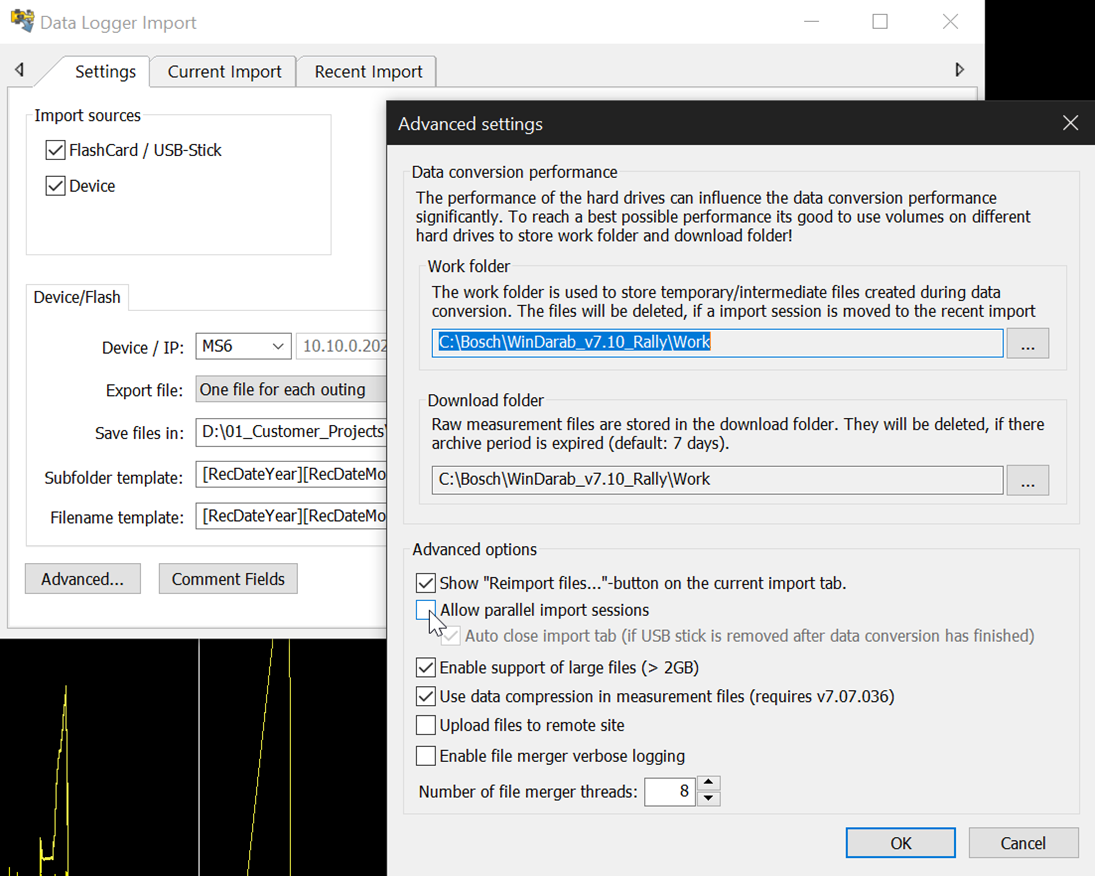Minimize the Data Logger Import window
Screen dimensions: 1095x876
(x=811, y=22)
